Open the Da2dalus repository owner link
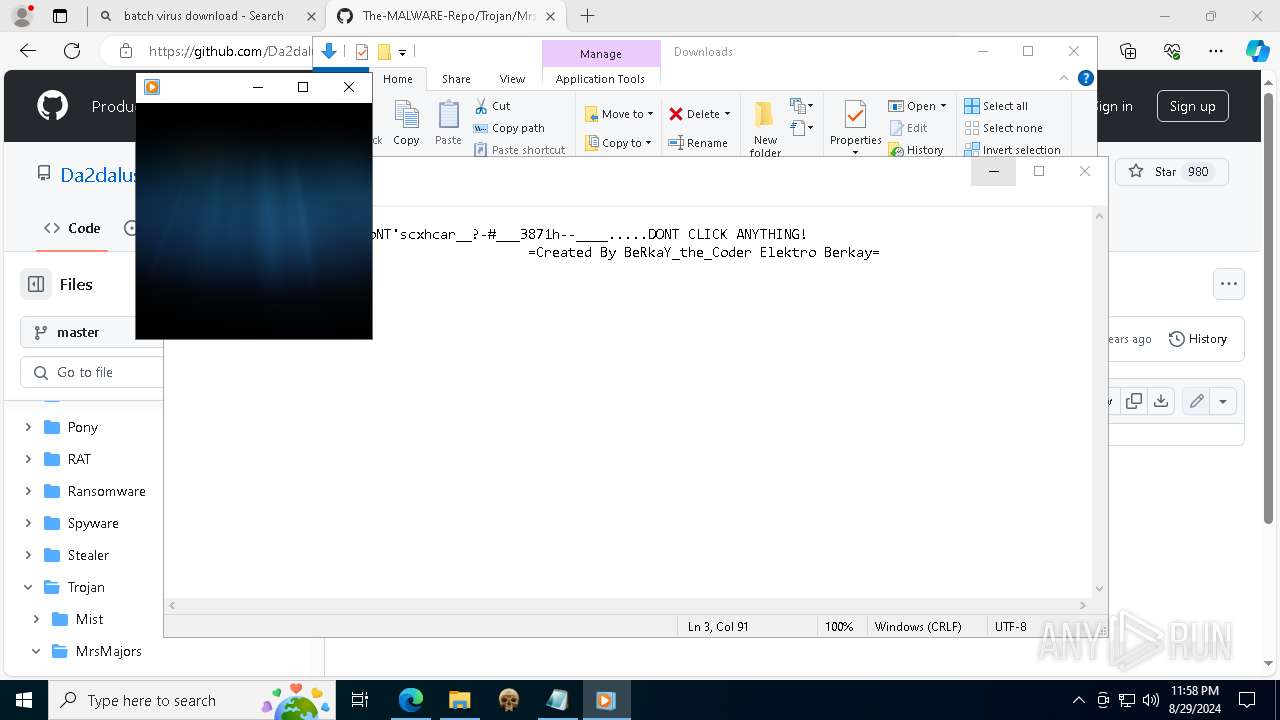 pyautogui.click(x=99, y=175)
